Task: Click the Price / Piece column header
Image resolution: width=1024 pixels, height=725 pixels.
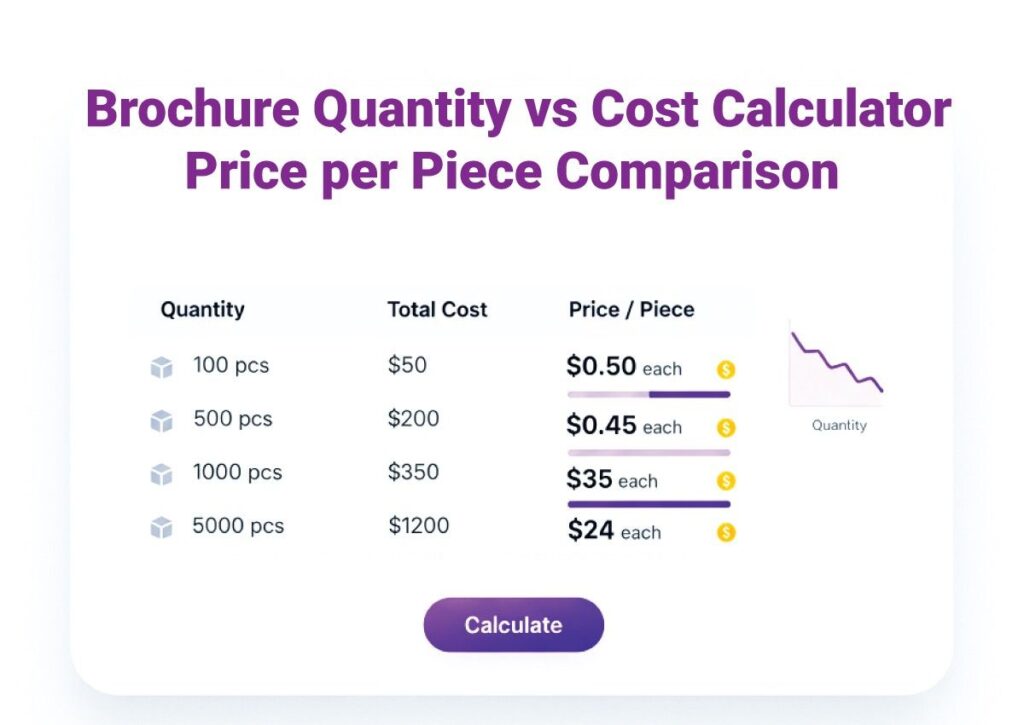Action: [631, 310]
